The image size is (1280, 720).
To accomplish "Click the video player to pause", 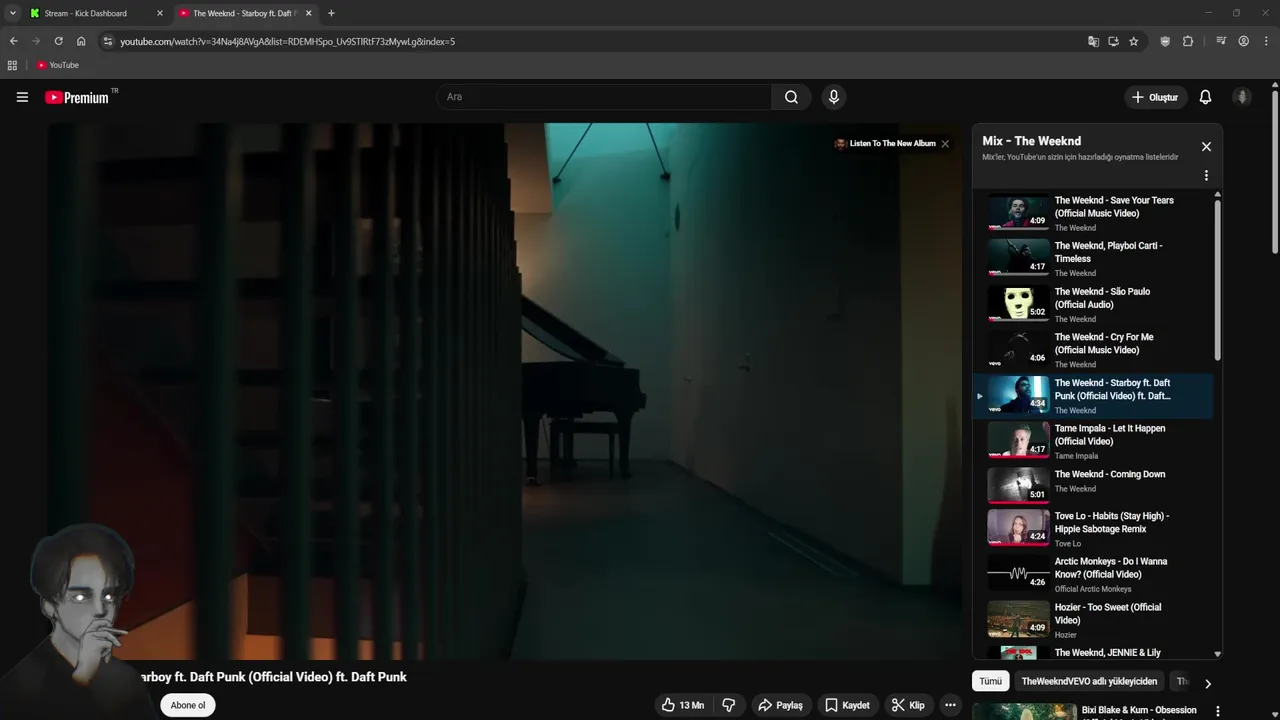I will 505,390.
